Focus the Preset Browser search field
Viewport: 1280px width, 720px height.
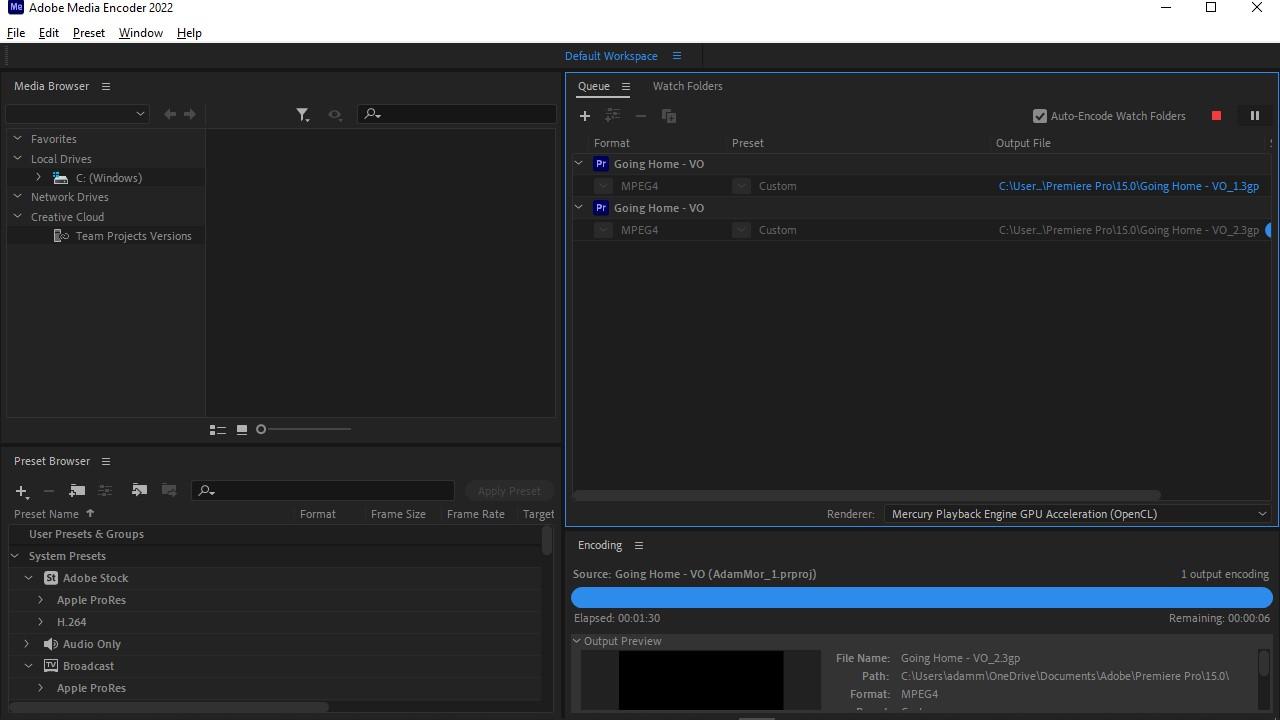(x=323, y=491)
